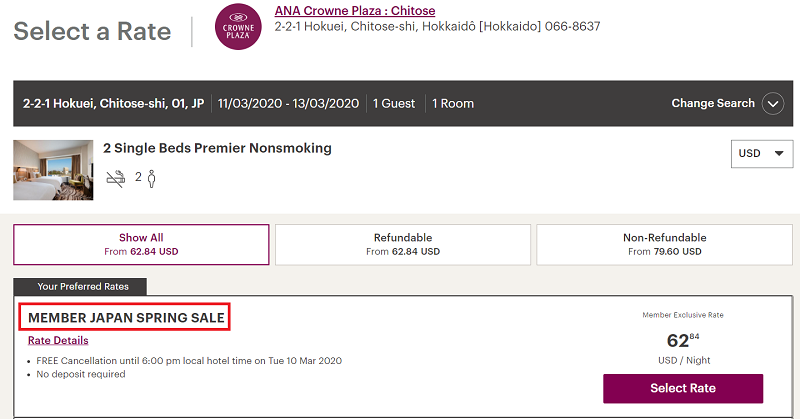This screenshot has height=419, width=800.
Task: Click the USD dropdown arrow
Action: point(779,154)
